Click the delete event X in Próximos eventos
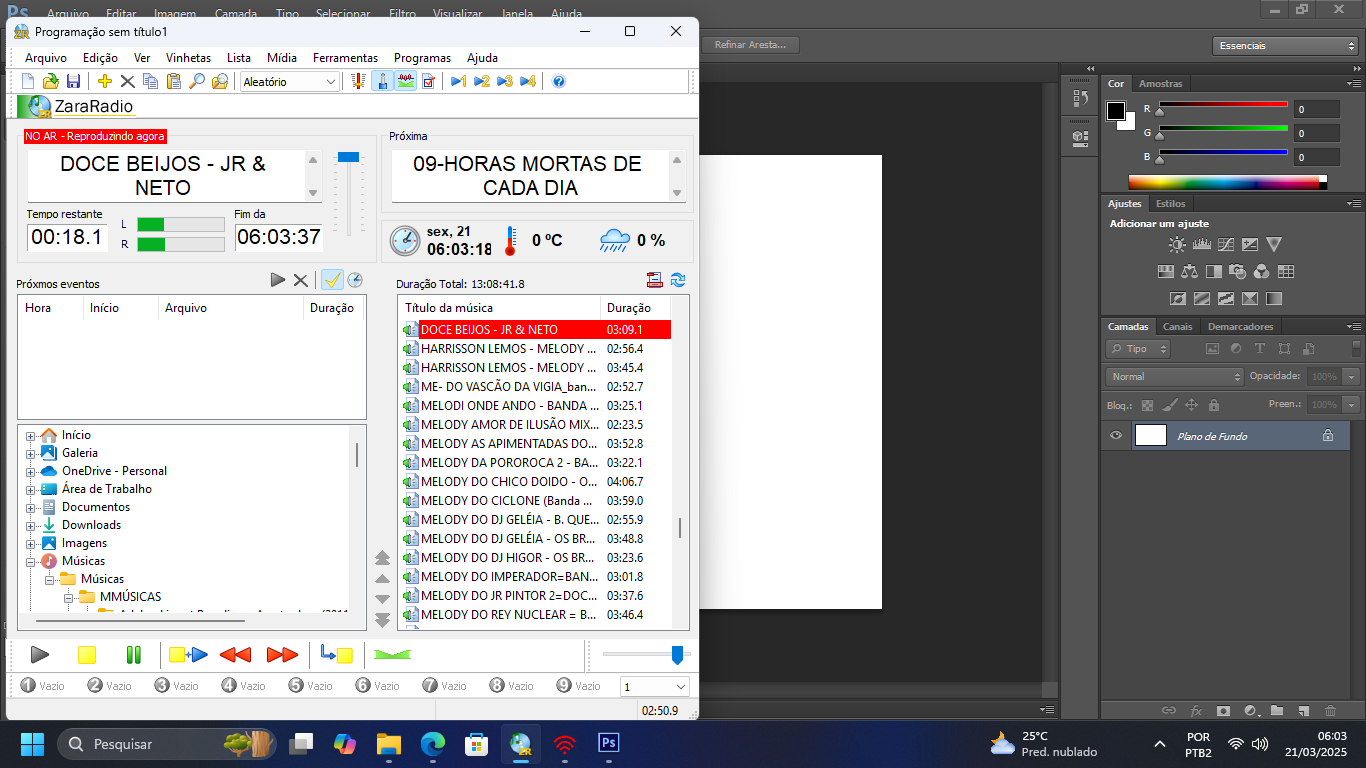 [x=300, y=280]
